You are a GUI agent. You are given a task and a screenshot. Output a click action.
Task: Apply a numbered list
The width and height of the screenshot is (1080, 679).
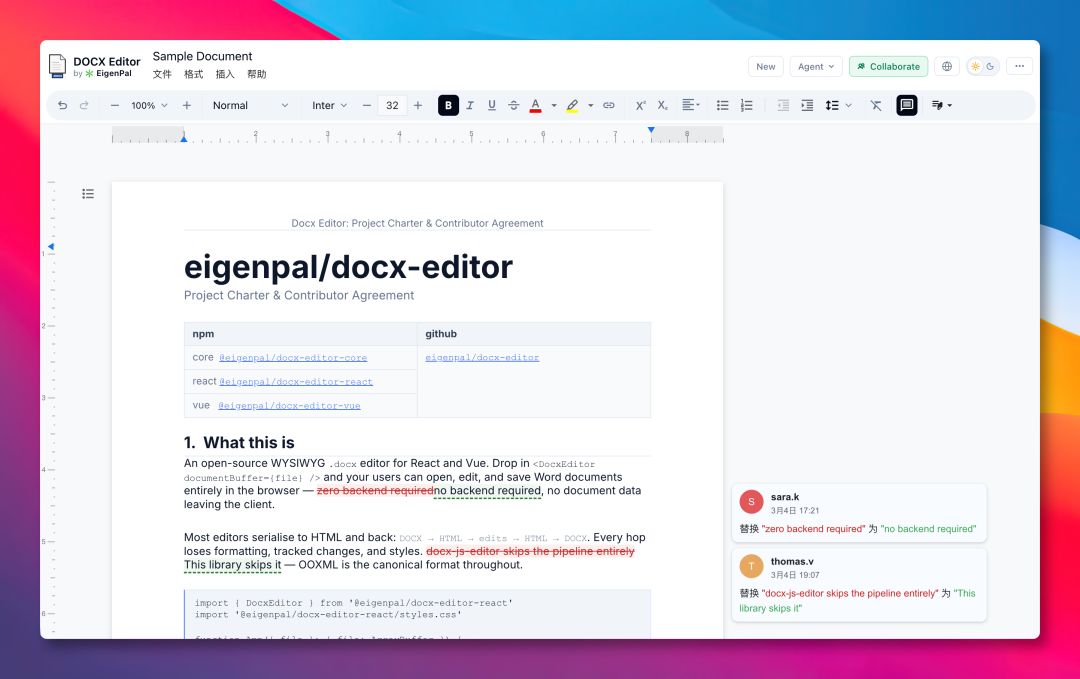(x=747, y=105)
